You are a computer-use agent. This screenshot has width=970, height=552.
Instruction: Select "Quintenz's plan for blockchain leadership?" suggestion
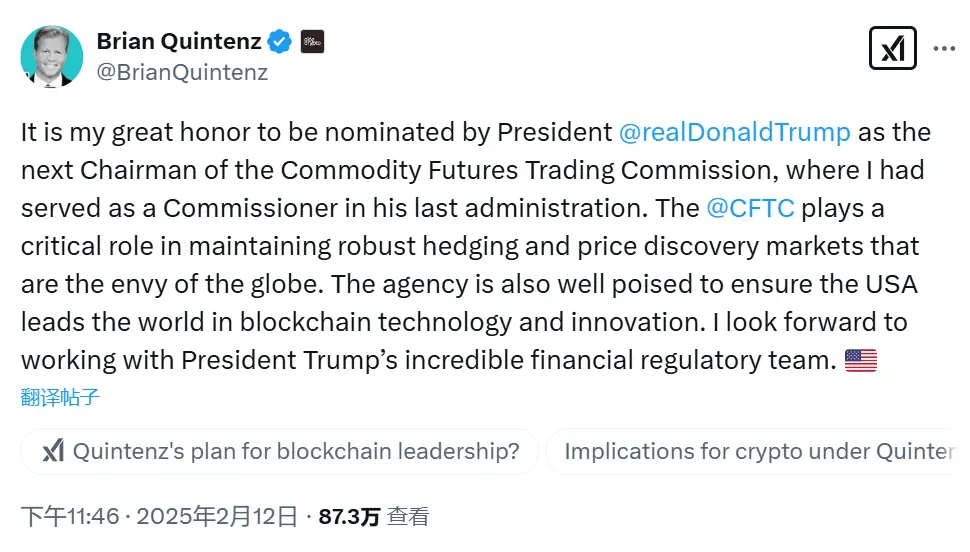pyautogui.click(x=296, y=451)
